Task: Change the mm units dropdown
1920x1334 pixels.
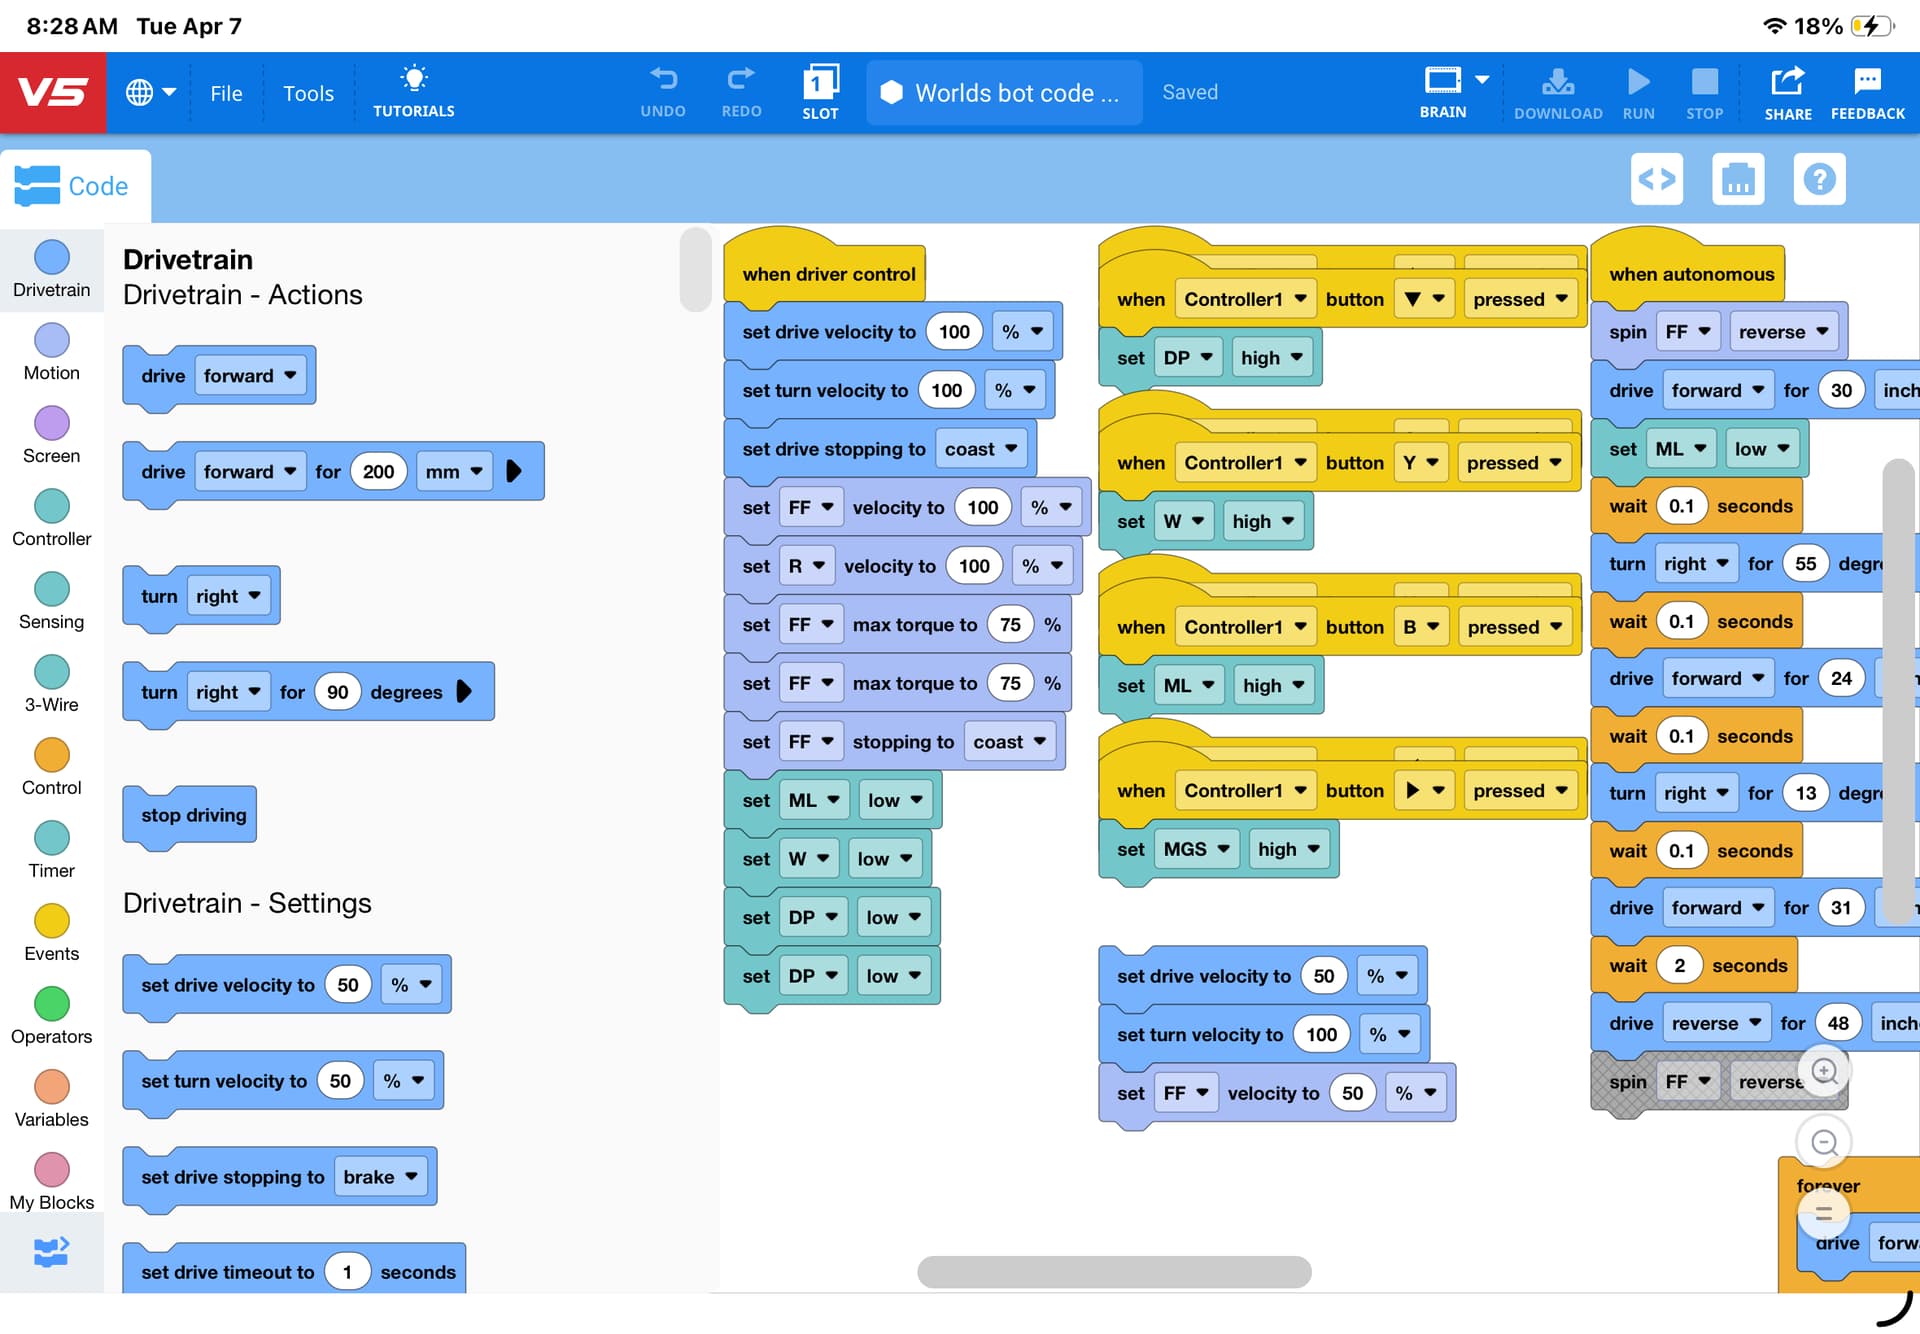Action: pyautogui.click(x=454, y=471)
